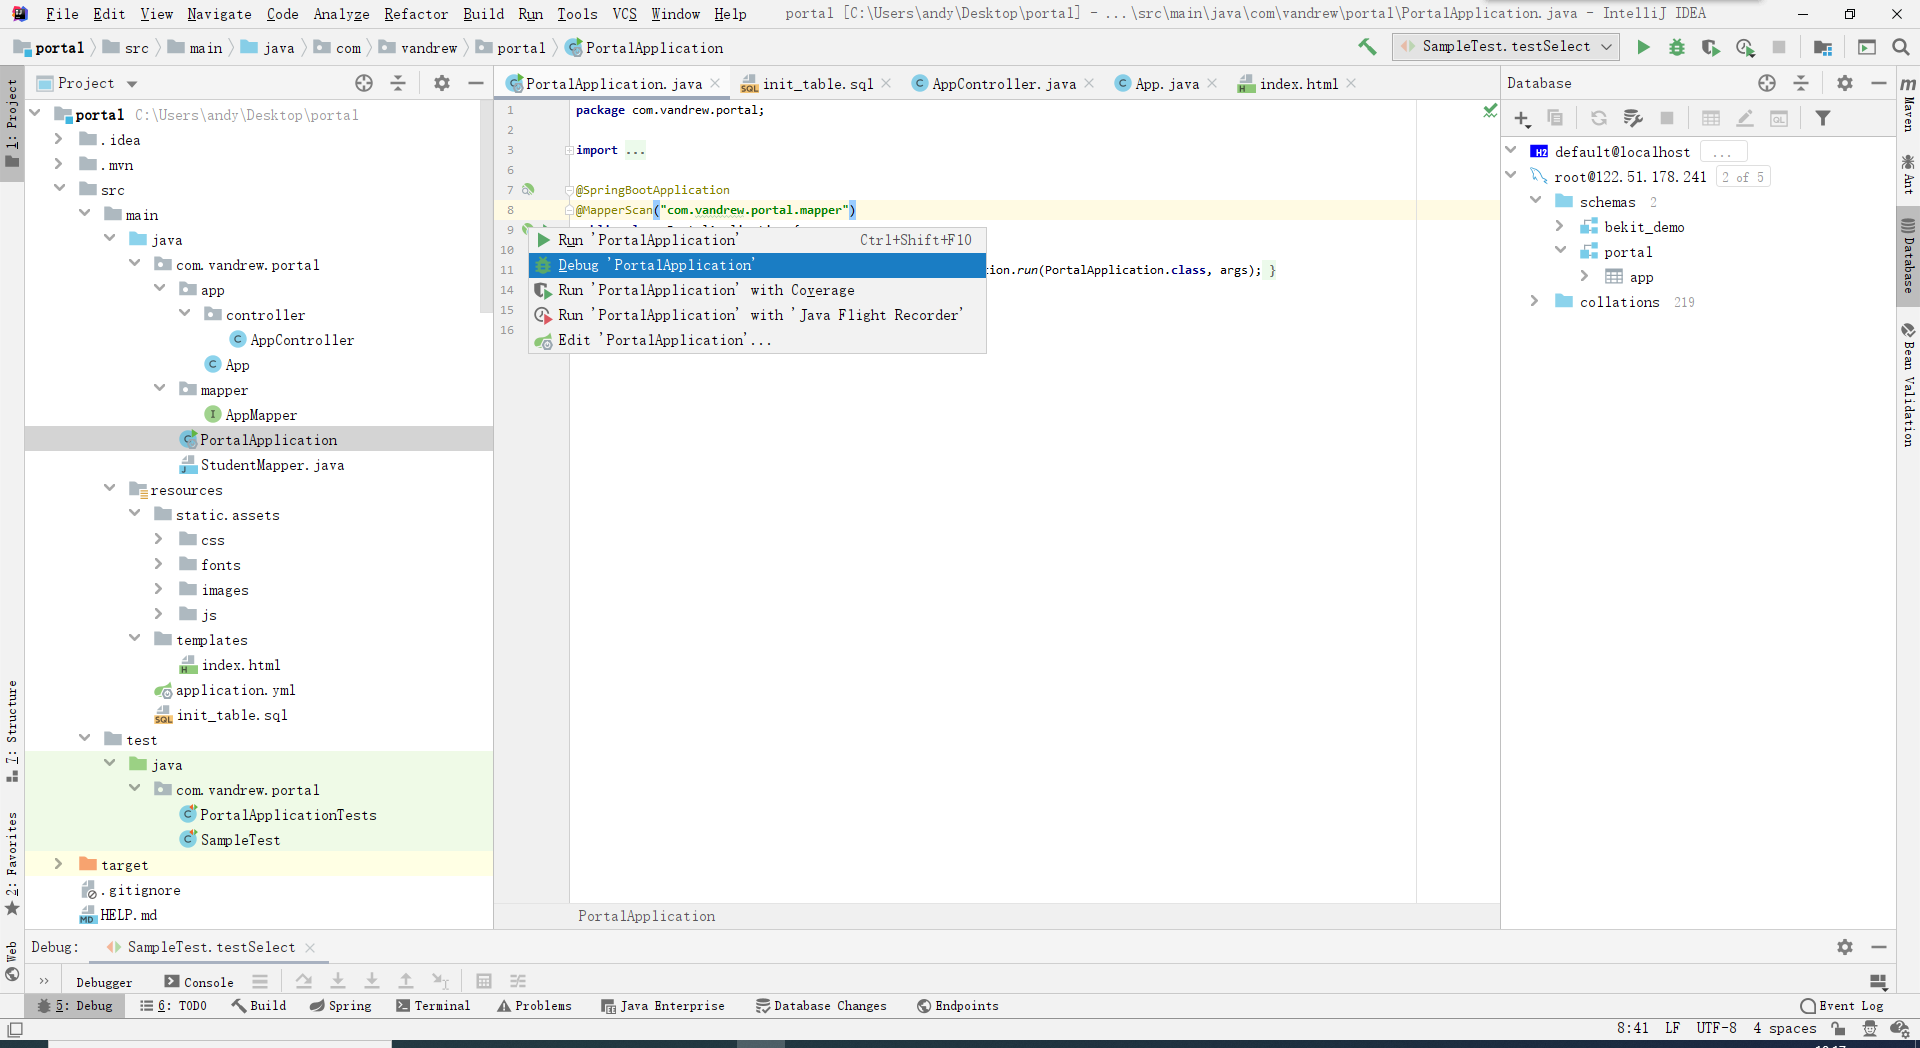
Task: Open Search Everywhere magnifier icon
Action: 1901,47
